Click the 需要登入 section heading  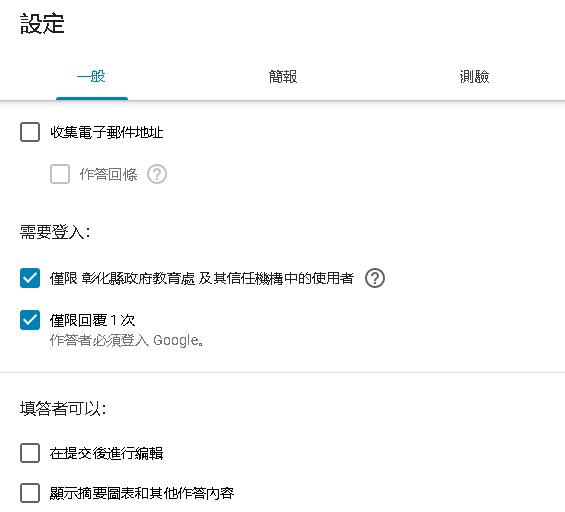click(x=55, y=232)
